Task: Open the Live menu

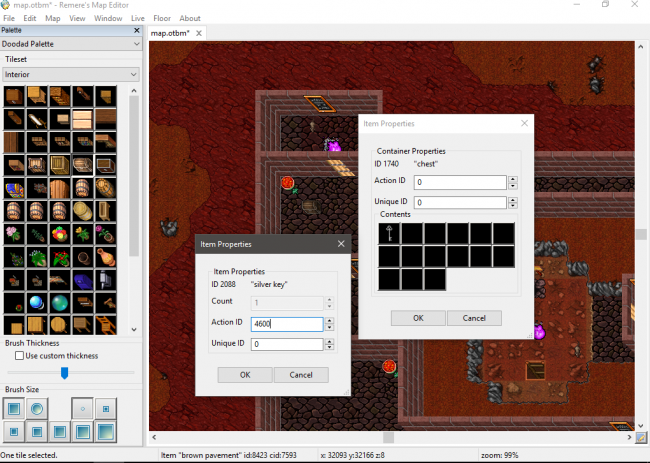Action: (138, 18)
